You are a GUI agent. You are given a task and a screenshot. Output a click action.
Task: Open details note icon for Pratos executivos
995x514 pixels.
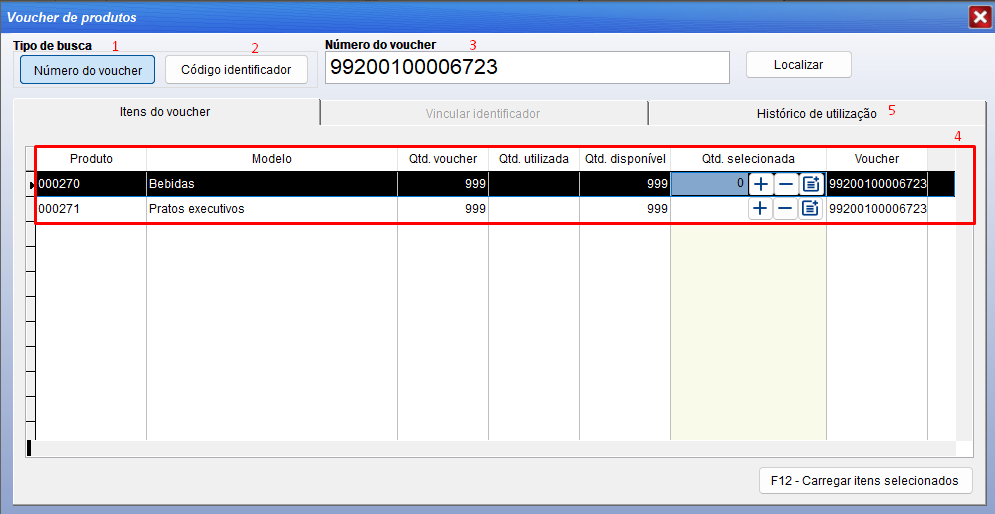coord(811,209)
